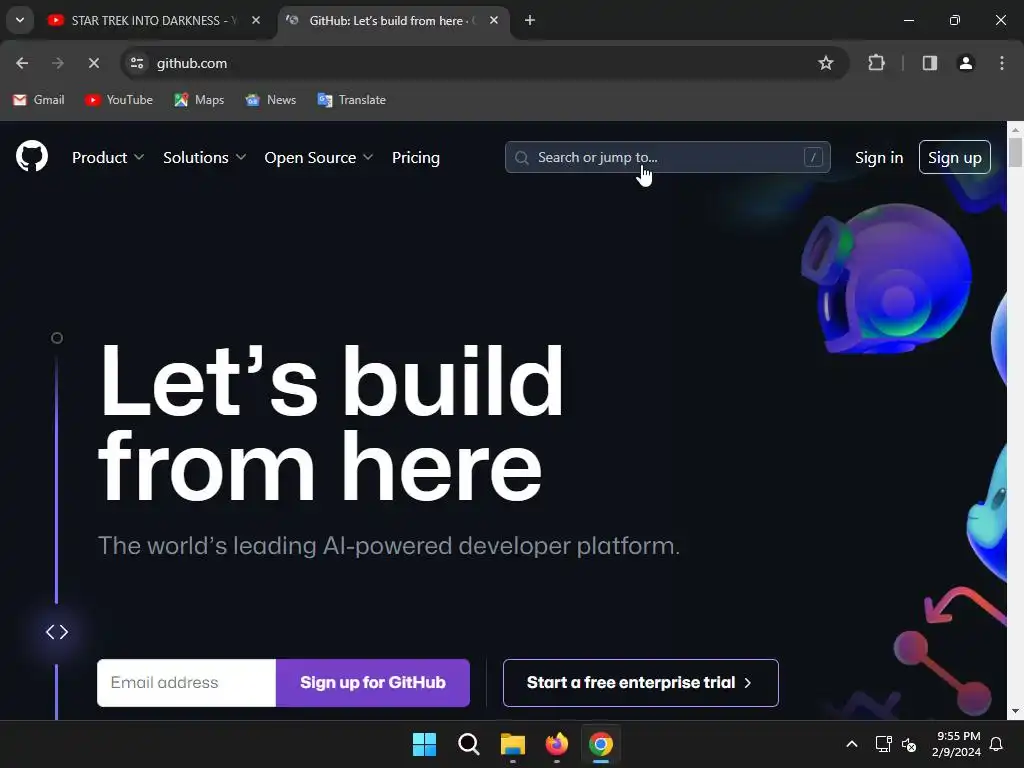Open the Windows Start menu
This screenshot has height=768, width=1024.
(x=424, y=744)
